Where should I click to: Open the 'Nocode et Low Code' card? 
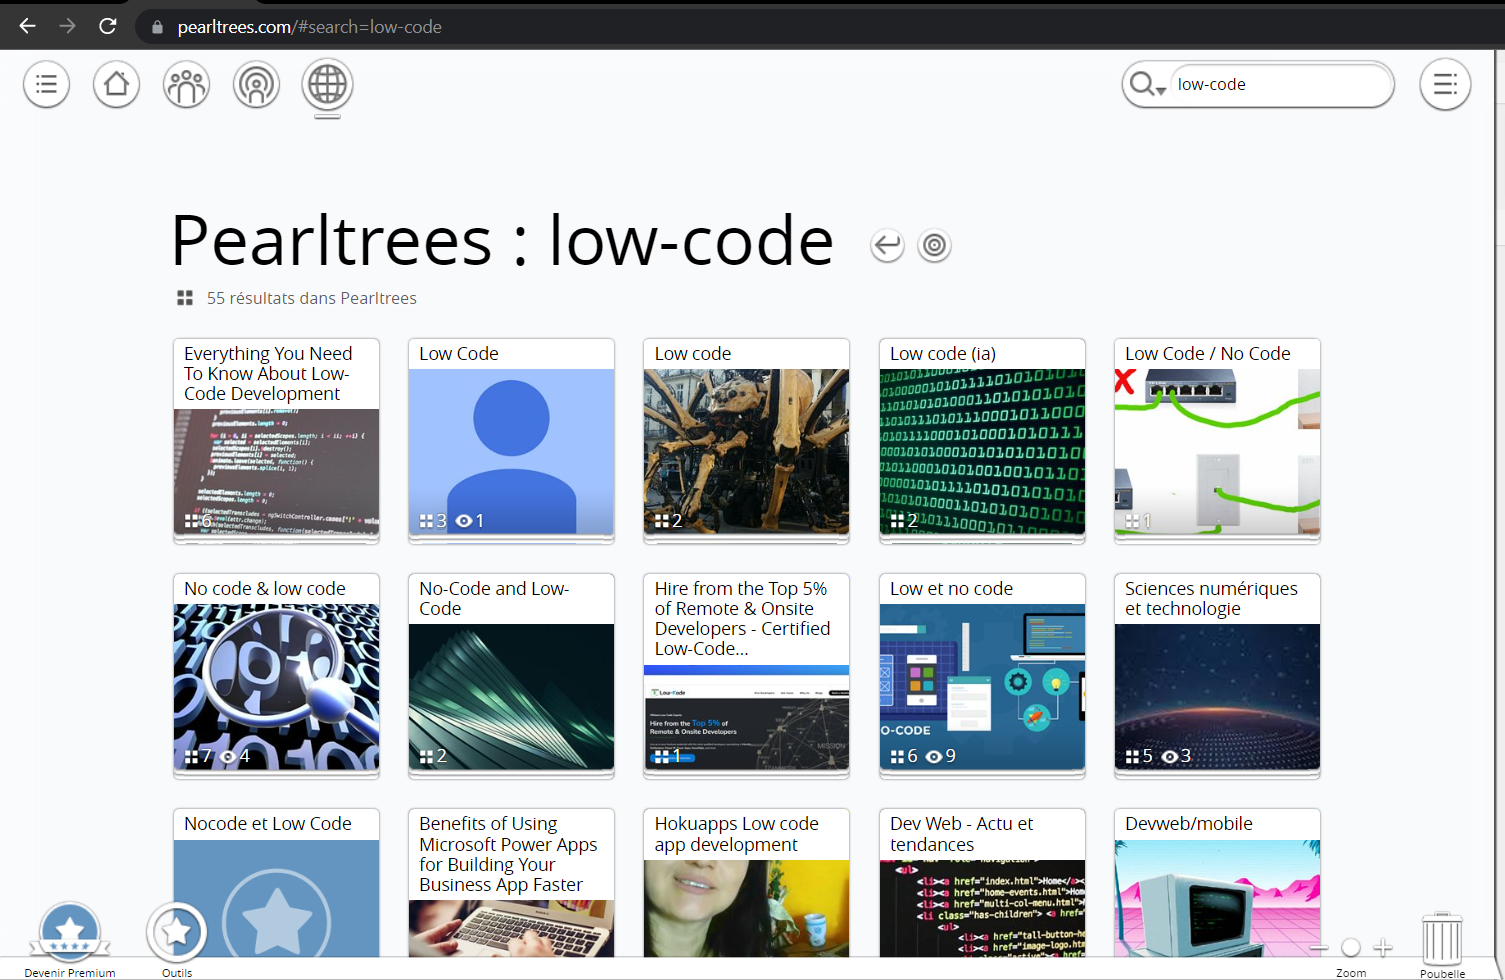(276, 882)
